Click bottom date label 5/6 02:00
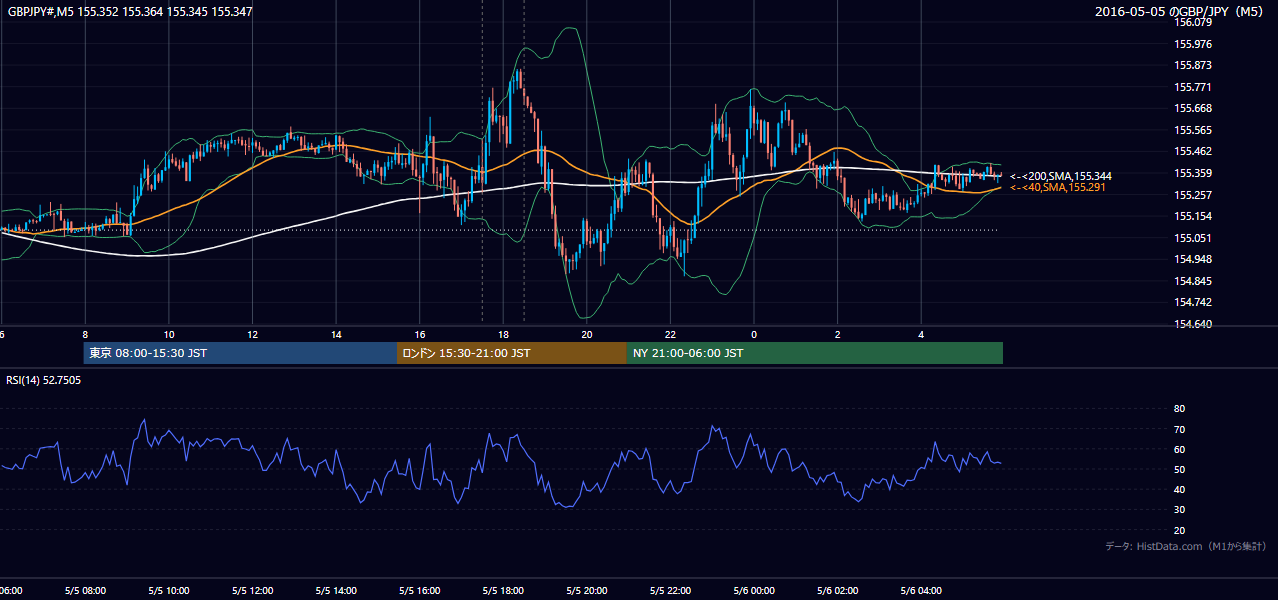This screenshot has width=1278, height=600. 838,590
